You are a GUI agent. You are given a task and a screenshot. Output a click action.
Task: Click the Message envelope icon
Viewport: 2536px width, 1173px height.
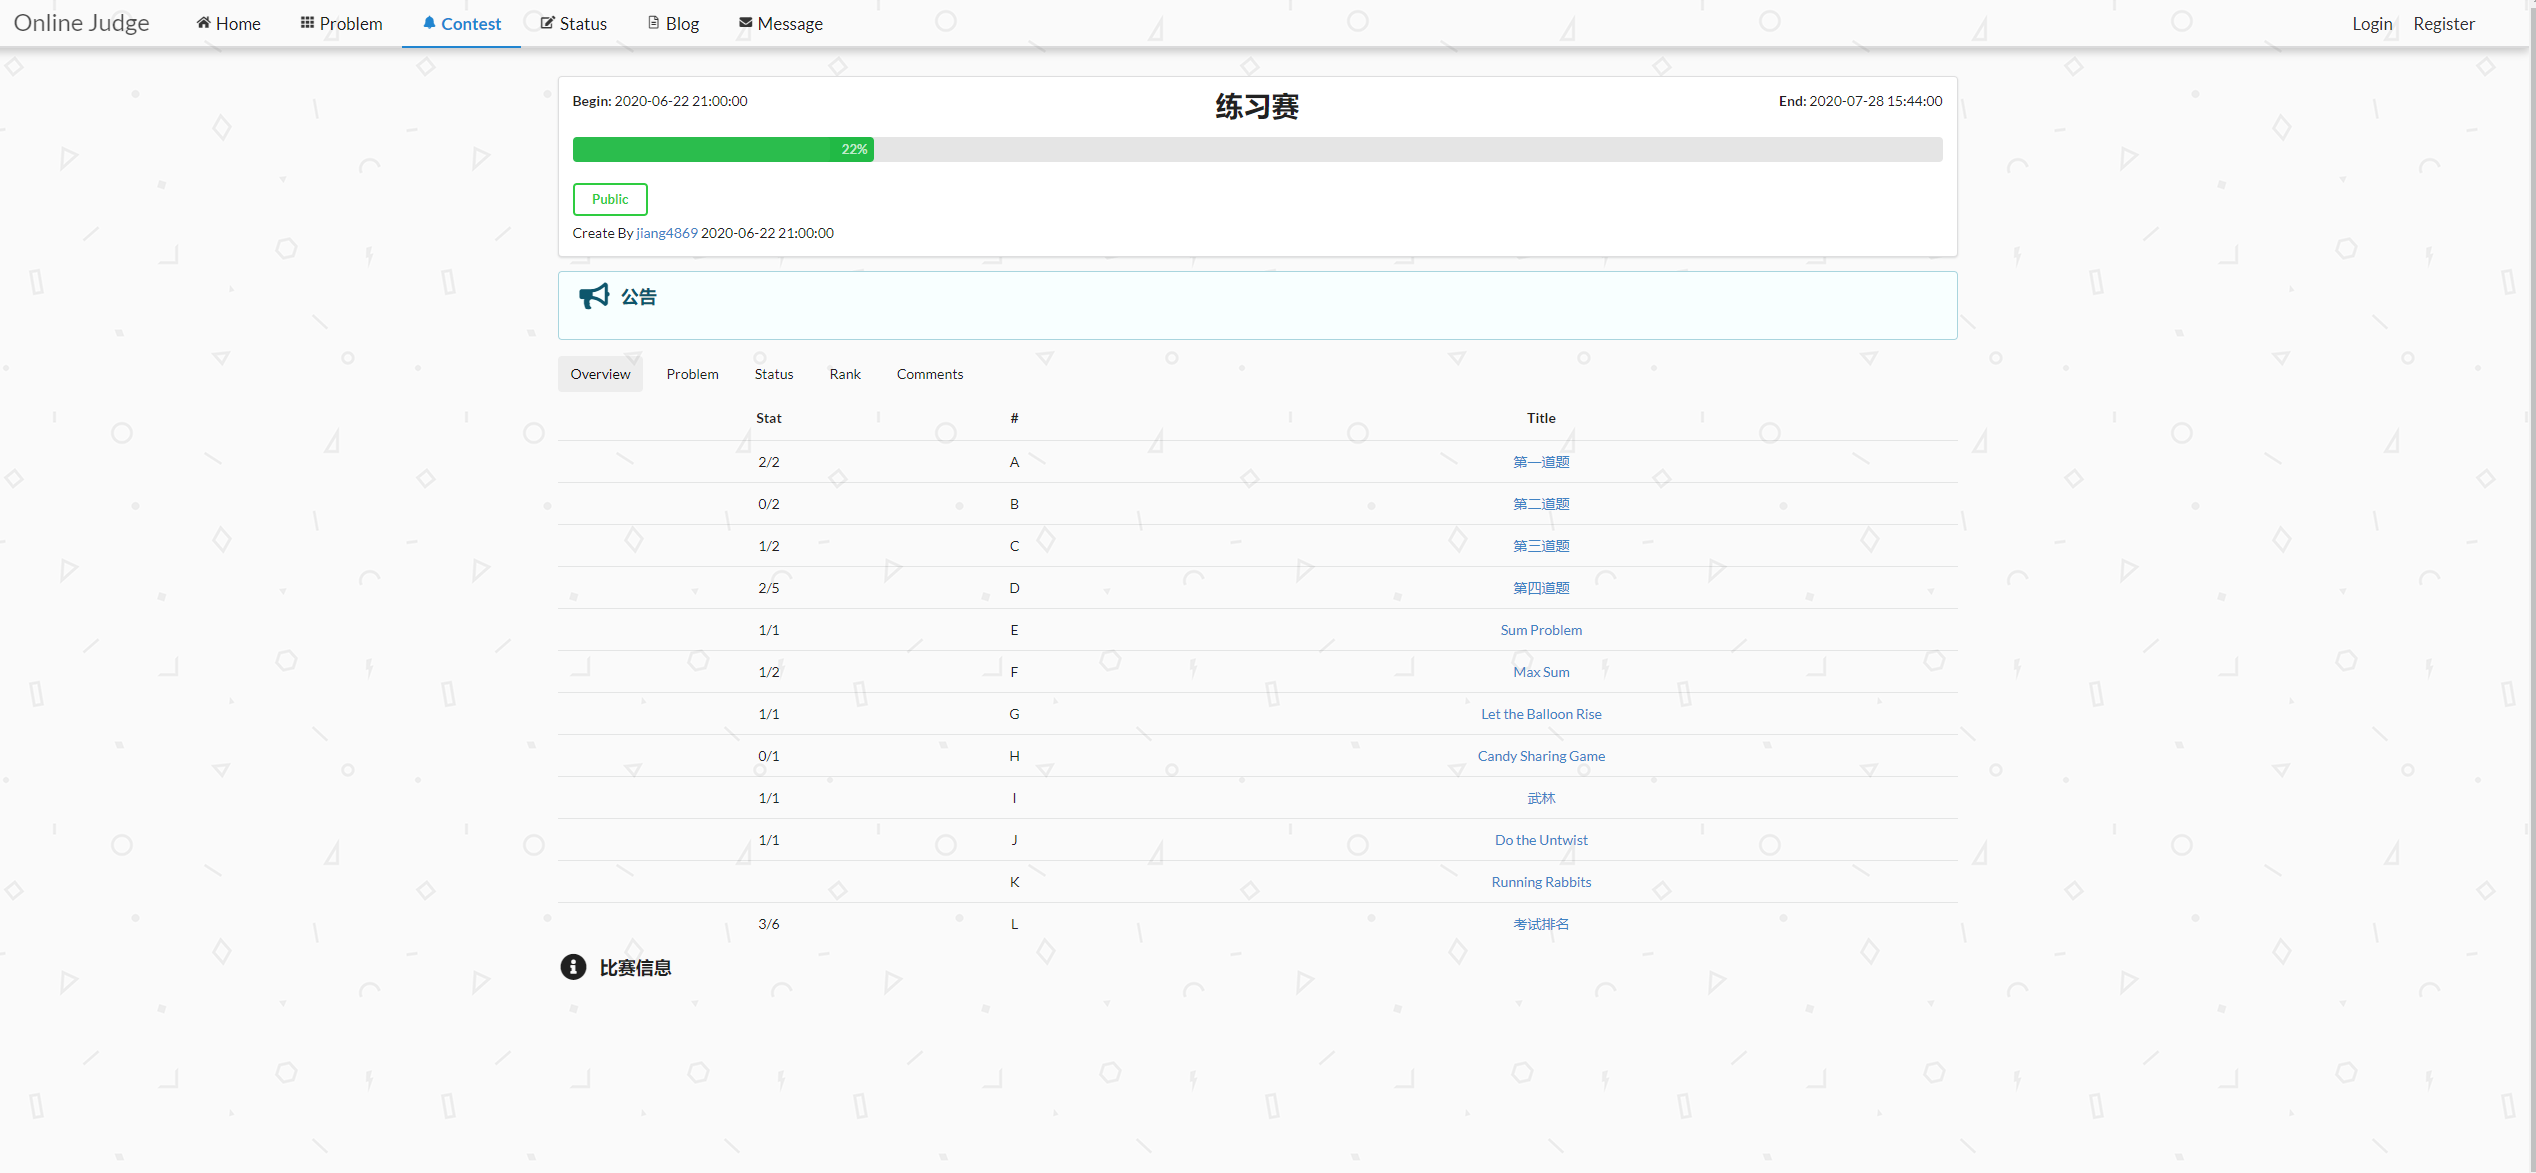745,23
